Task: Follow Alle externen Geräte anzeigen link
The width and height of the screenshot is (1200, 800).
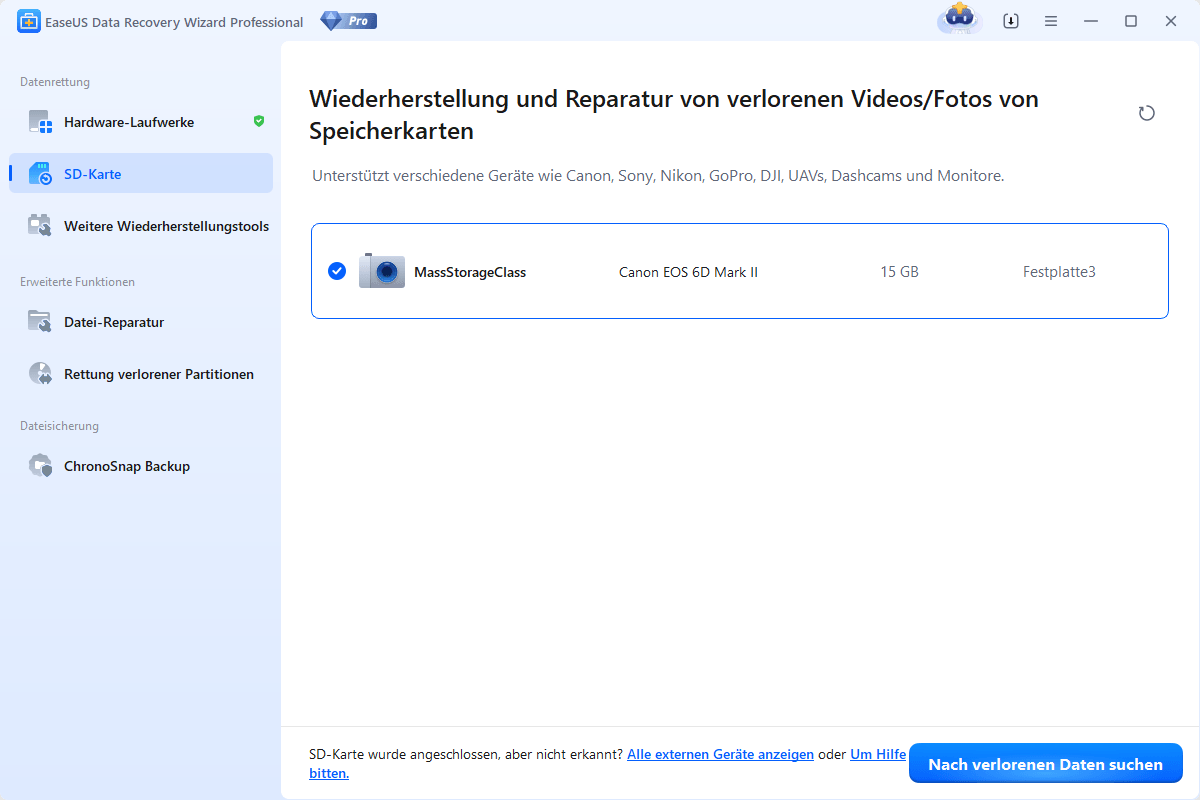Action: point(720,755)
